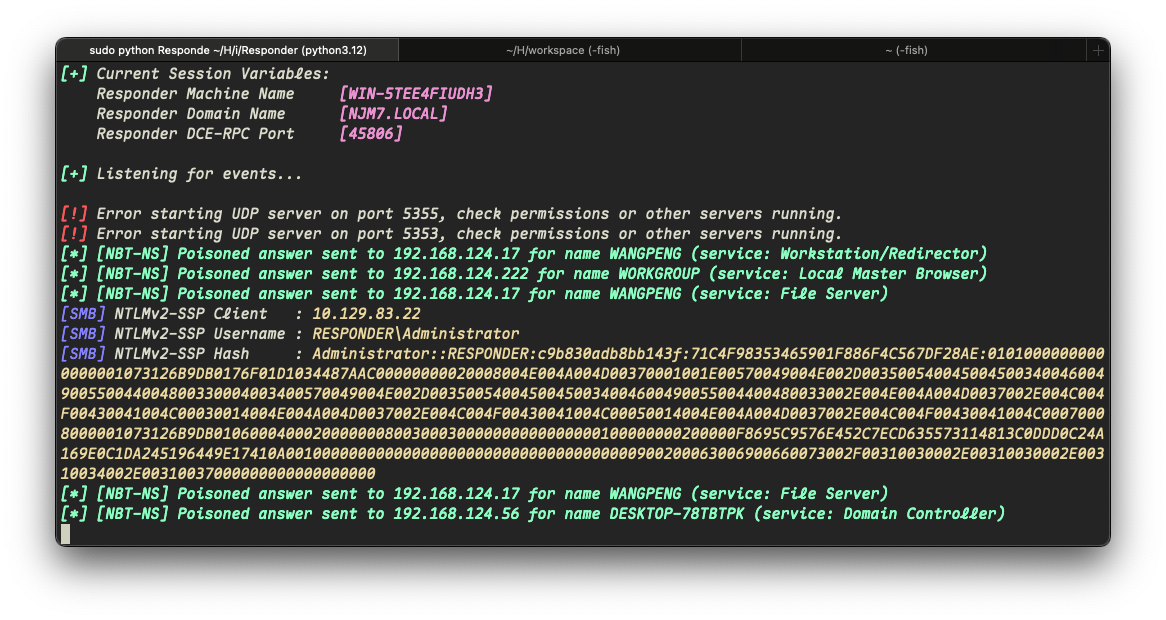The image size is (1166, 620).
Task: Click the IP address 192.168.124.56
Action: pyautogui.click(x=457, y=514)
